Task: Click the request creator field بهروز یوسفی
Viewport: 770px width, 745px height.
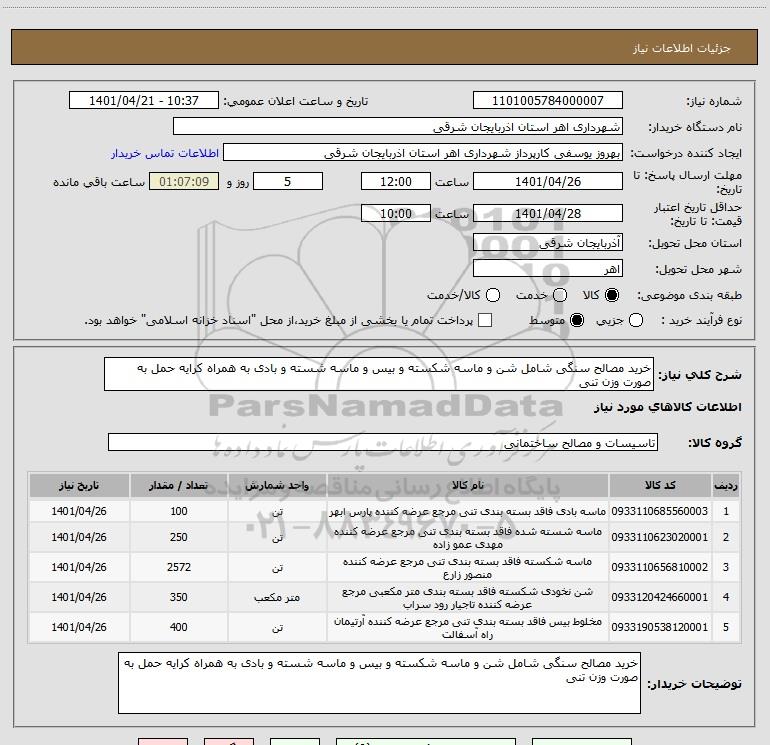Action: tap(423, 153)
